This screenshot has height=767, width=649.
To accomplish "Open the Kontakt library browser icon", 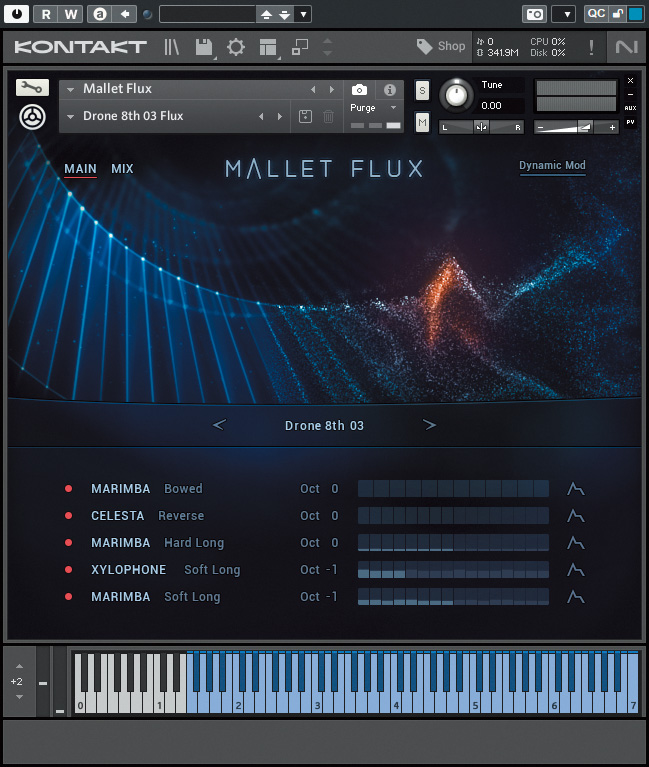I will click(x=171, y=47).
